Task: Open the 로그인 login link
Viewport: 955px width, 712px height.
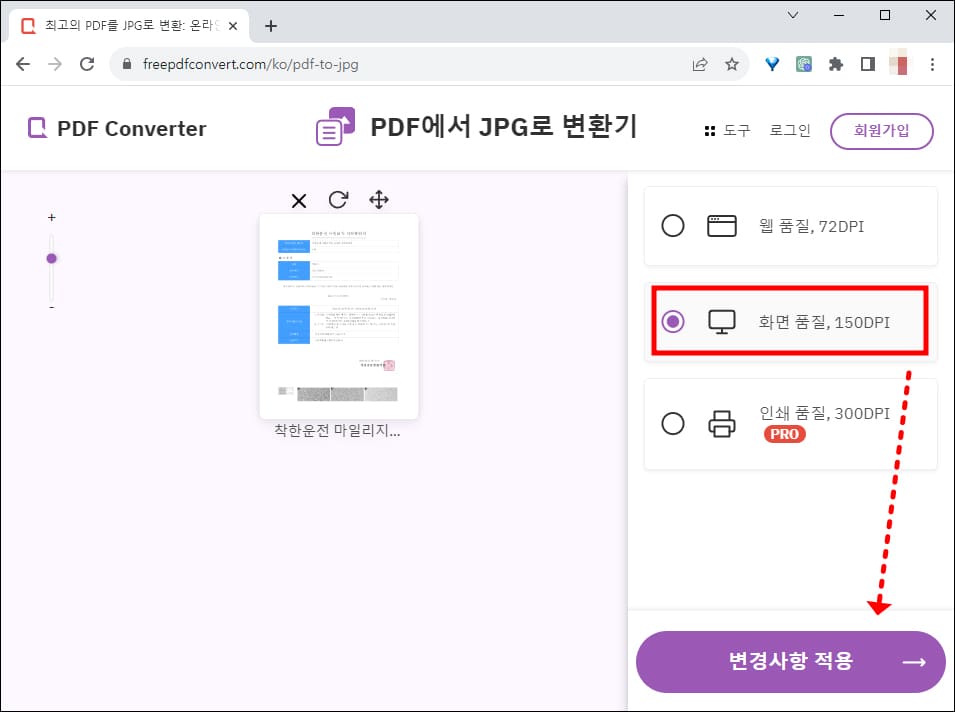Action: tap(789, 130)
